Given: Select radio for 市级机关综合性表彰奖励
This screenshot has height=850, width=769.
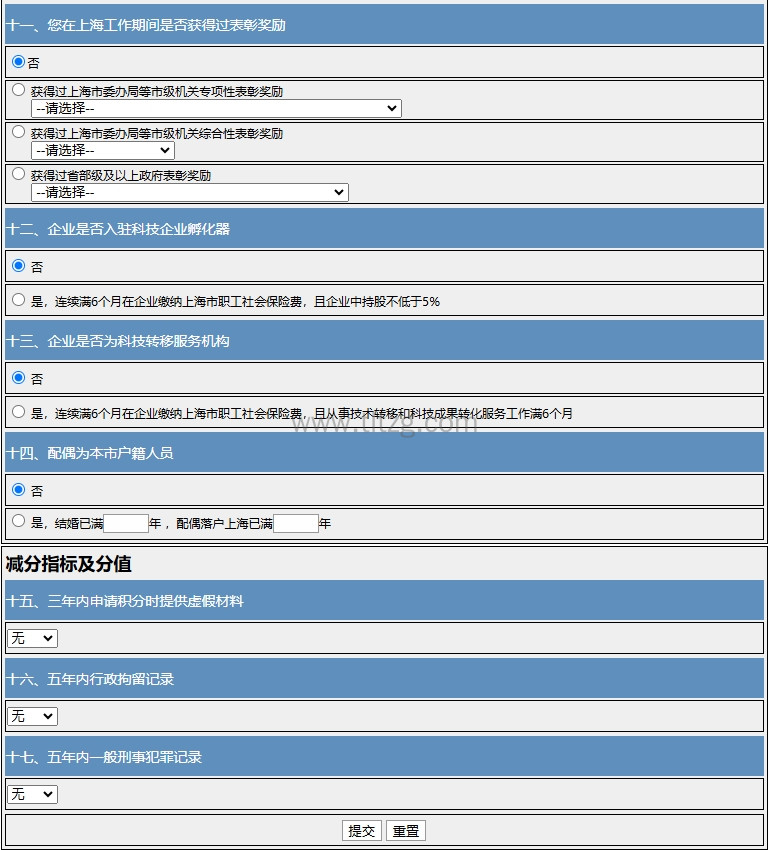Looking at the screenshot, I should pos(18,132).
